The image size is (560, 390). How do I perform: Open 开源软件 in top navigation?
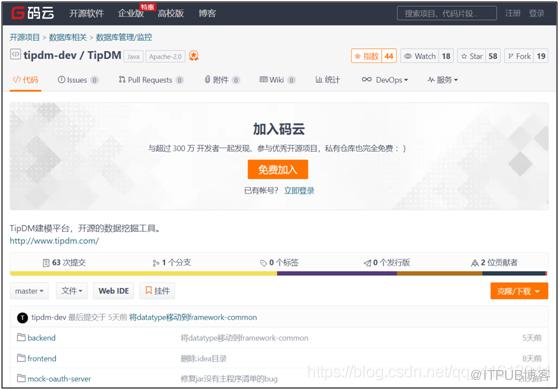86,14
